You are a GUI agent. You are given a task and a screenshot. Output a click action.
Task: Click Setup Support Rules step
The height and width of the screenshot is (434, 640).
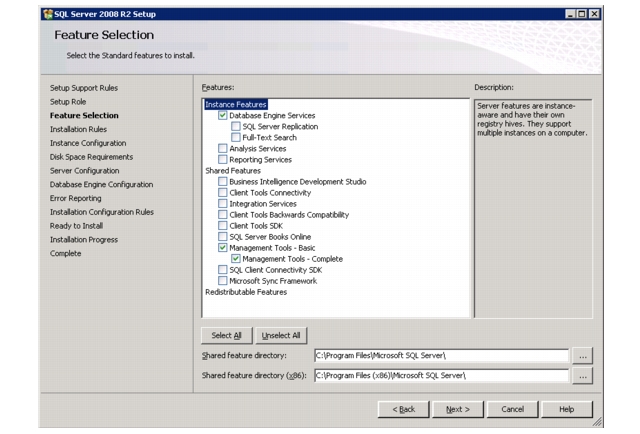tap(84, 88)
